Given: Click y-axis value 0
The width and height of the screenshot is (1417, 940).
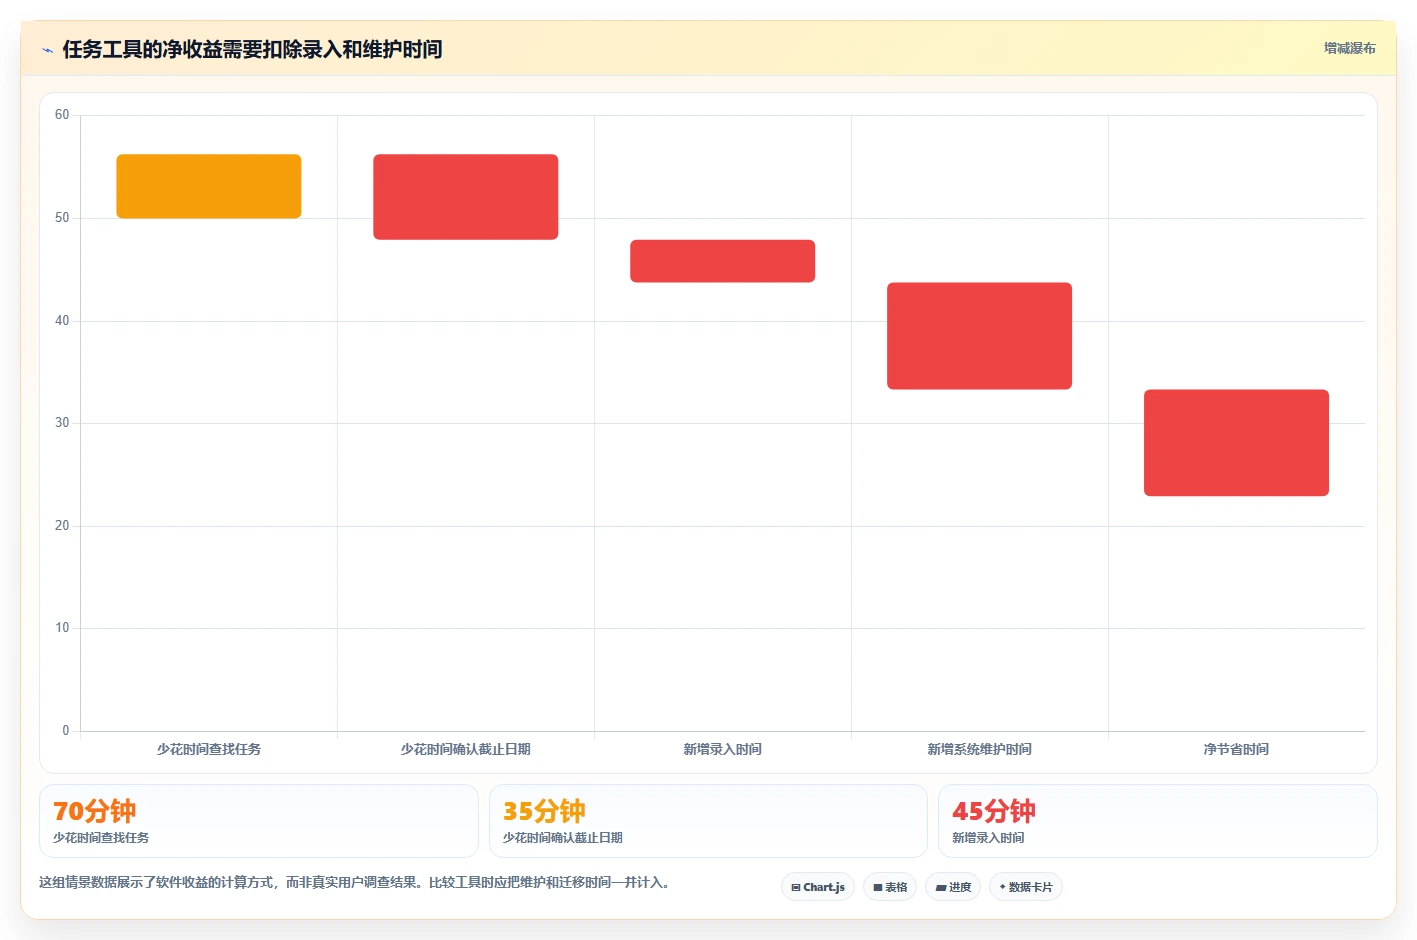Looking at the screenshot, I should (x=66, y=731).
